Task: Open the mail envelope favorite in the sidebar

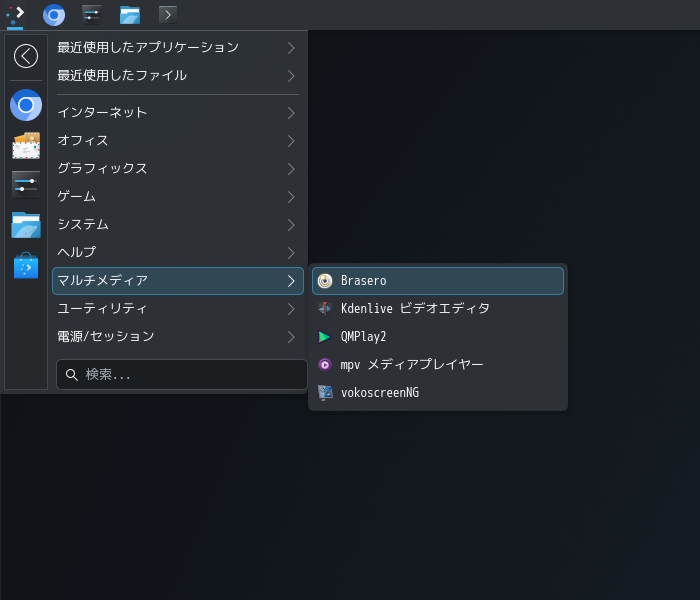Action: 26,145
